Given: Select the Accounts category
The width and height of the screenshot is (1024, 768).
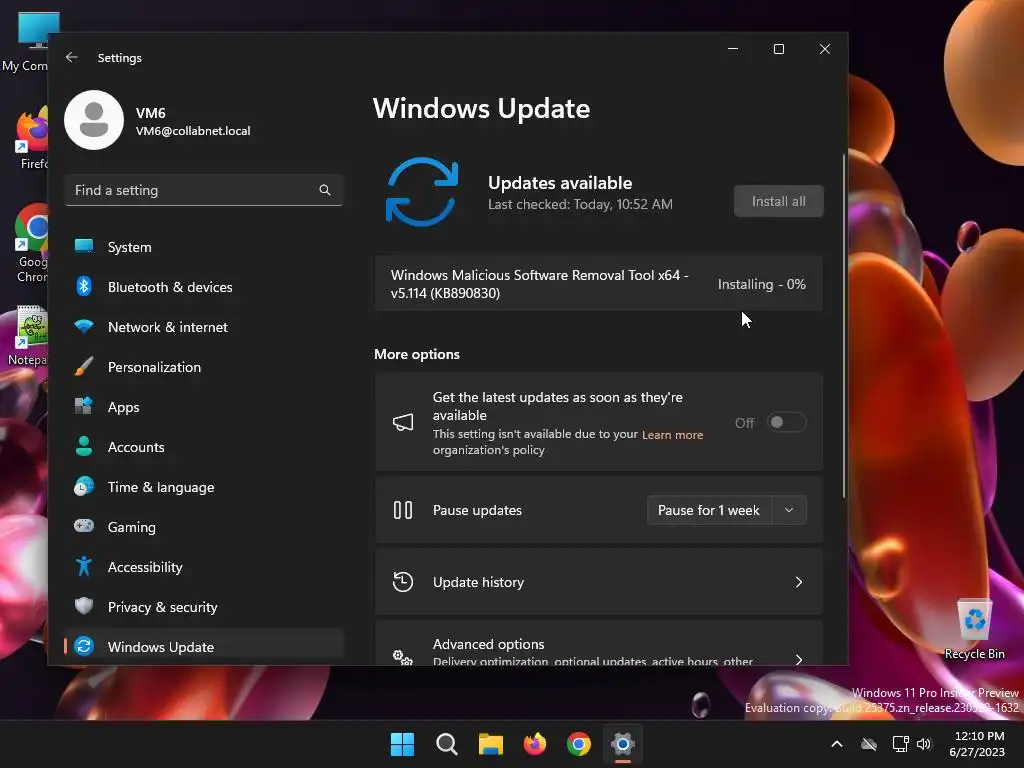Looking at the screenshot, I should click(x=204, y=447).
